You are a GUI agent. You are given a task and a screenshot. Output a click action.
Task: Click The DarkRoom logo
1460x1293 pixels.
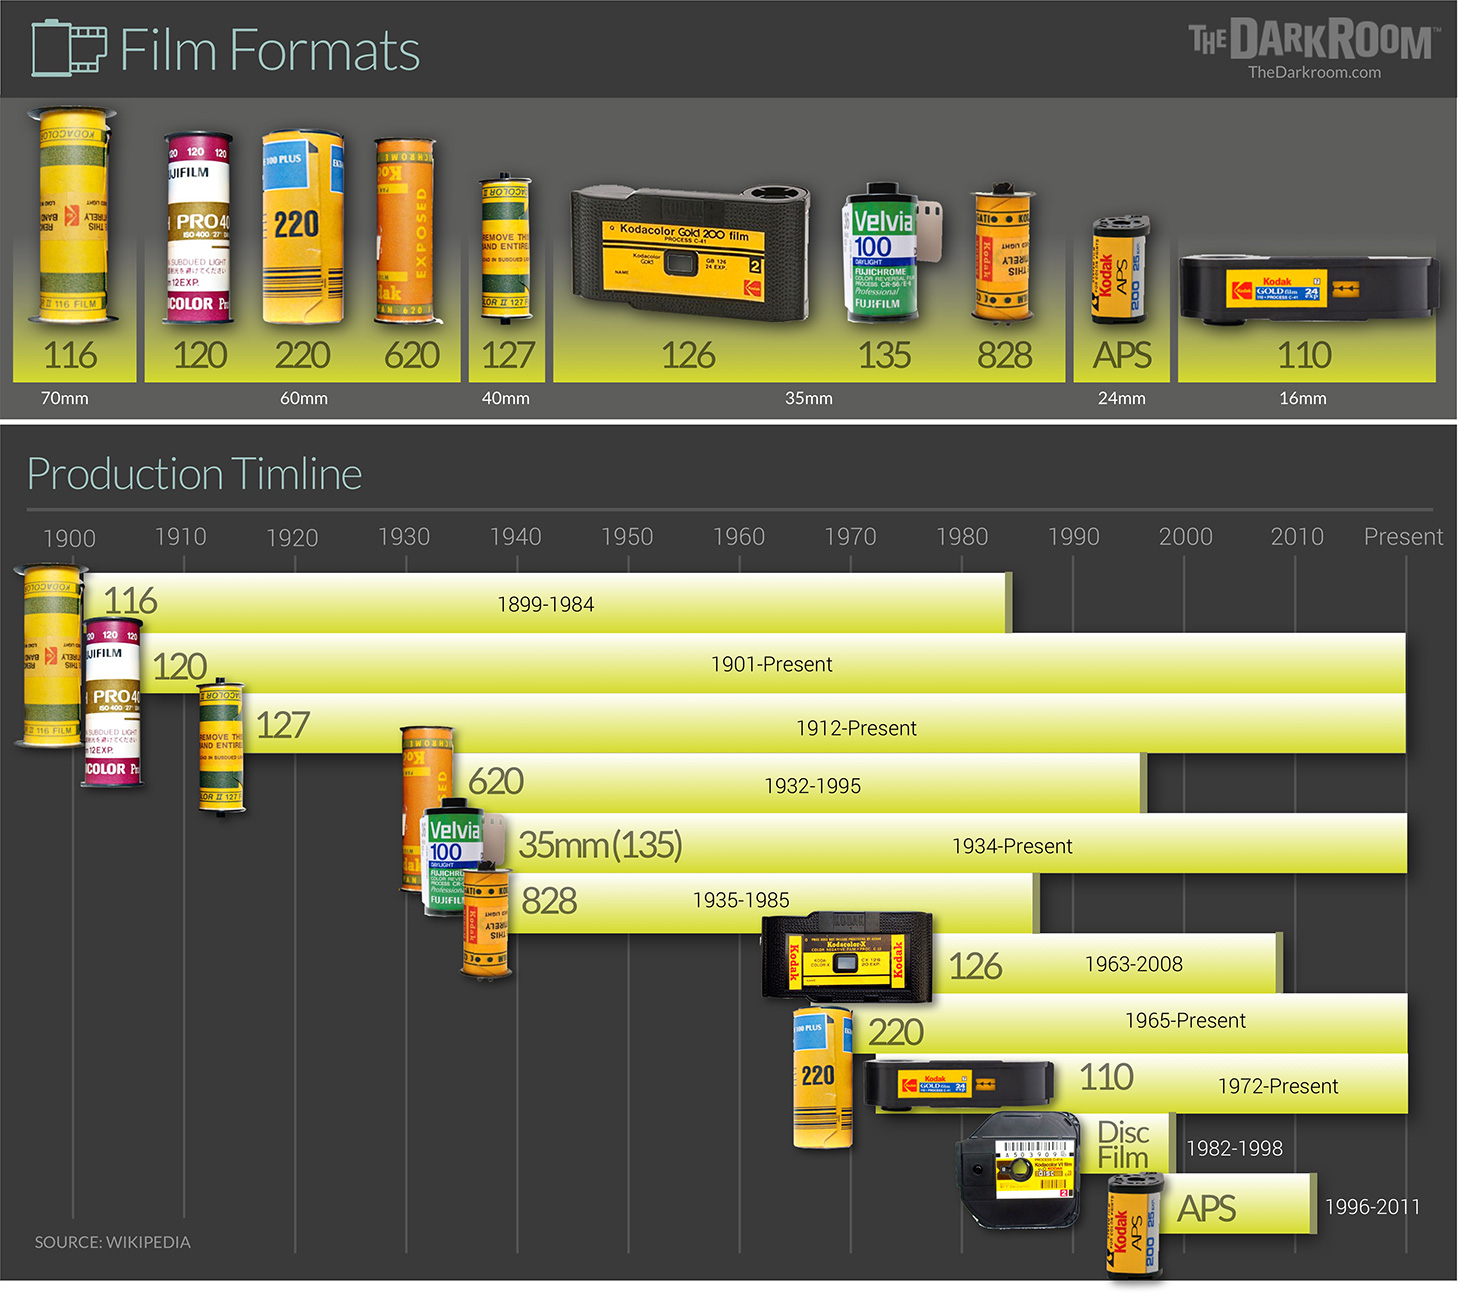click(x=1313, y=39)
